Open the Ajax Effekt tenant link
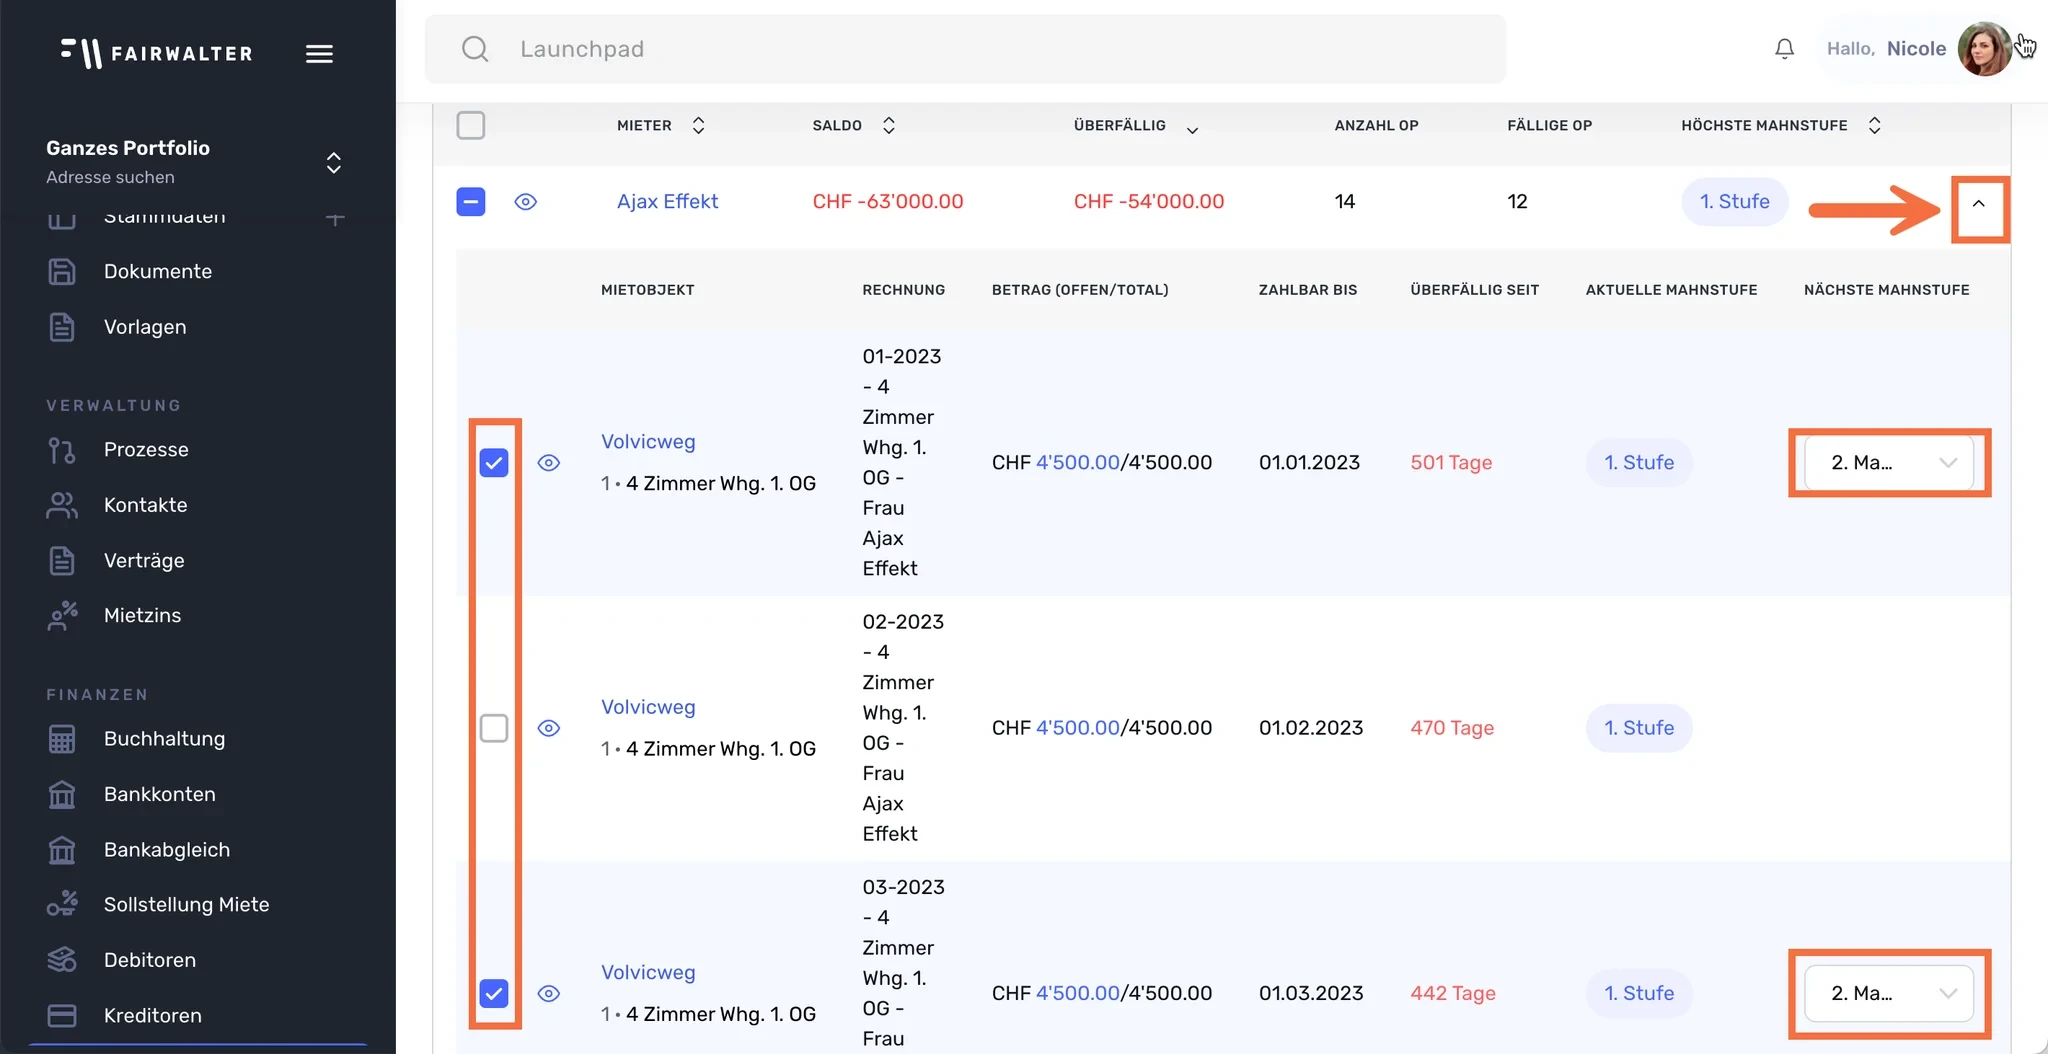 (x=667, y=201)
